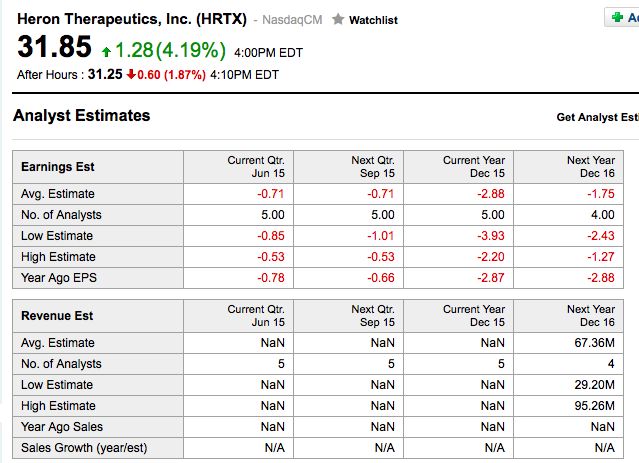Click the Watchlist star icon
Viewport: 639px width, 463px height.
point(338,19)
